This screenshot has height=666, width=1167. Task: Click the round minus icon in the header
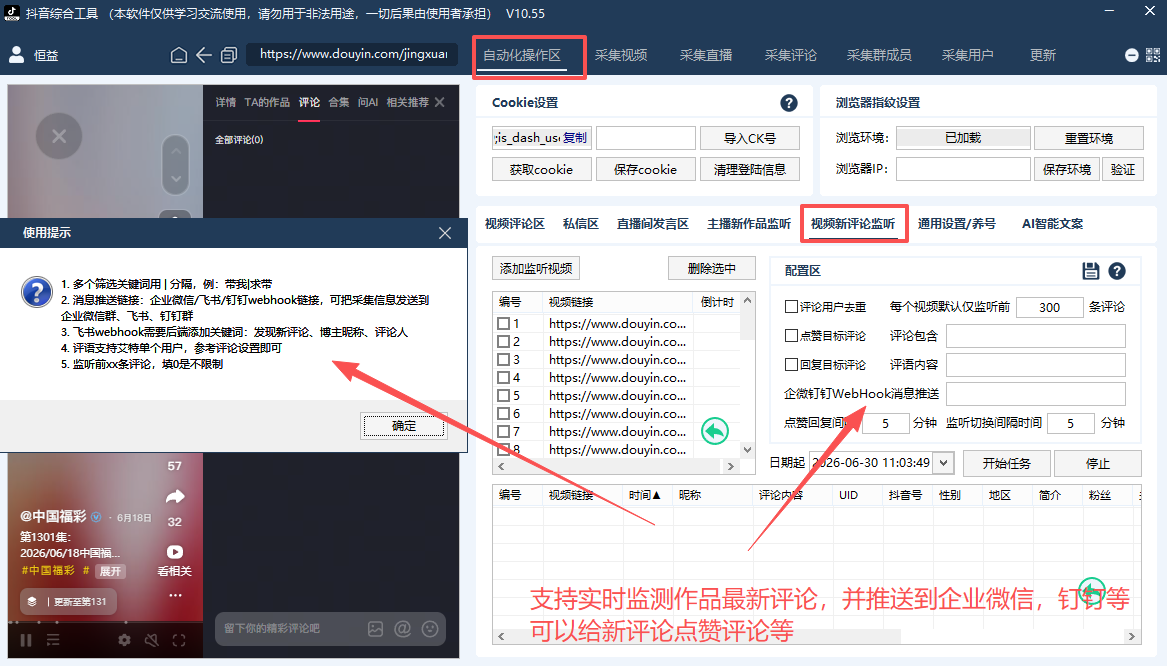pyautogui.click(x=1131, y=55)
